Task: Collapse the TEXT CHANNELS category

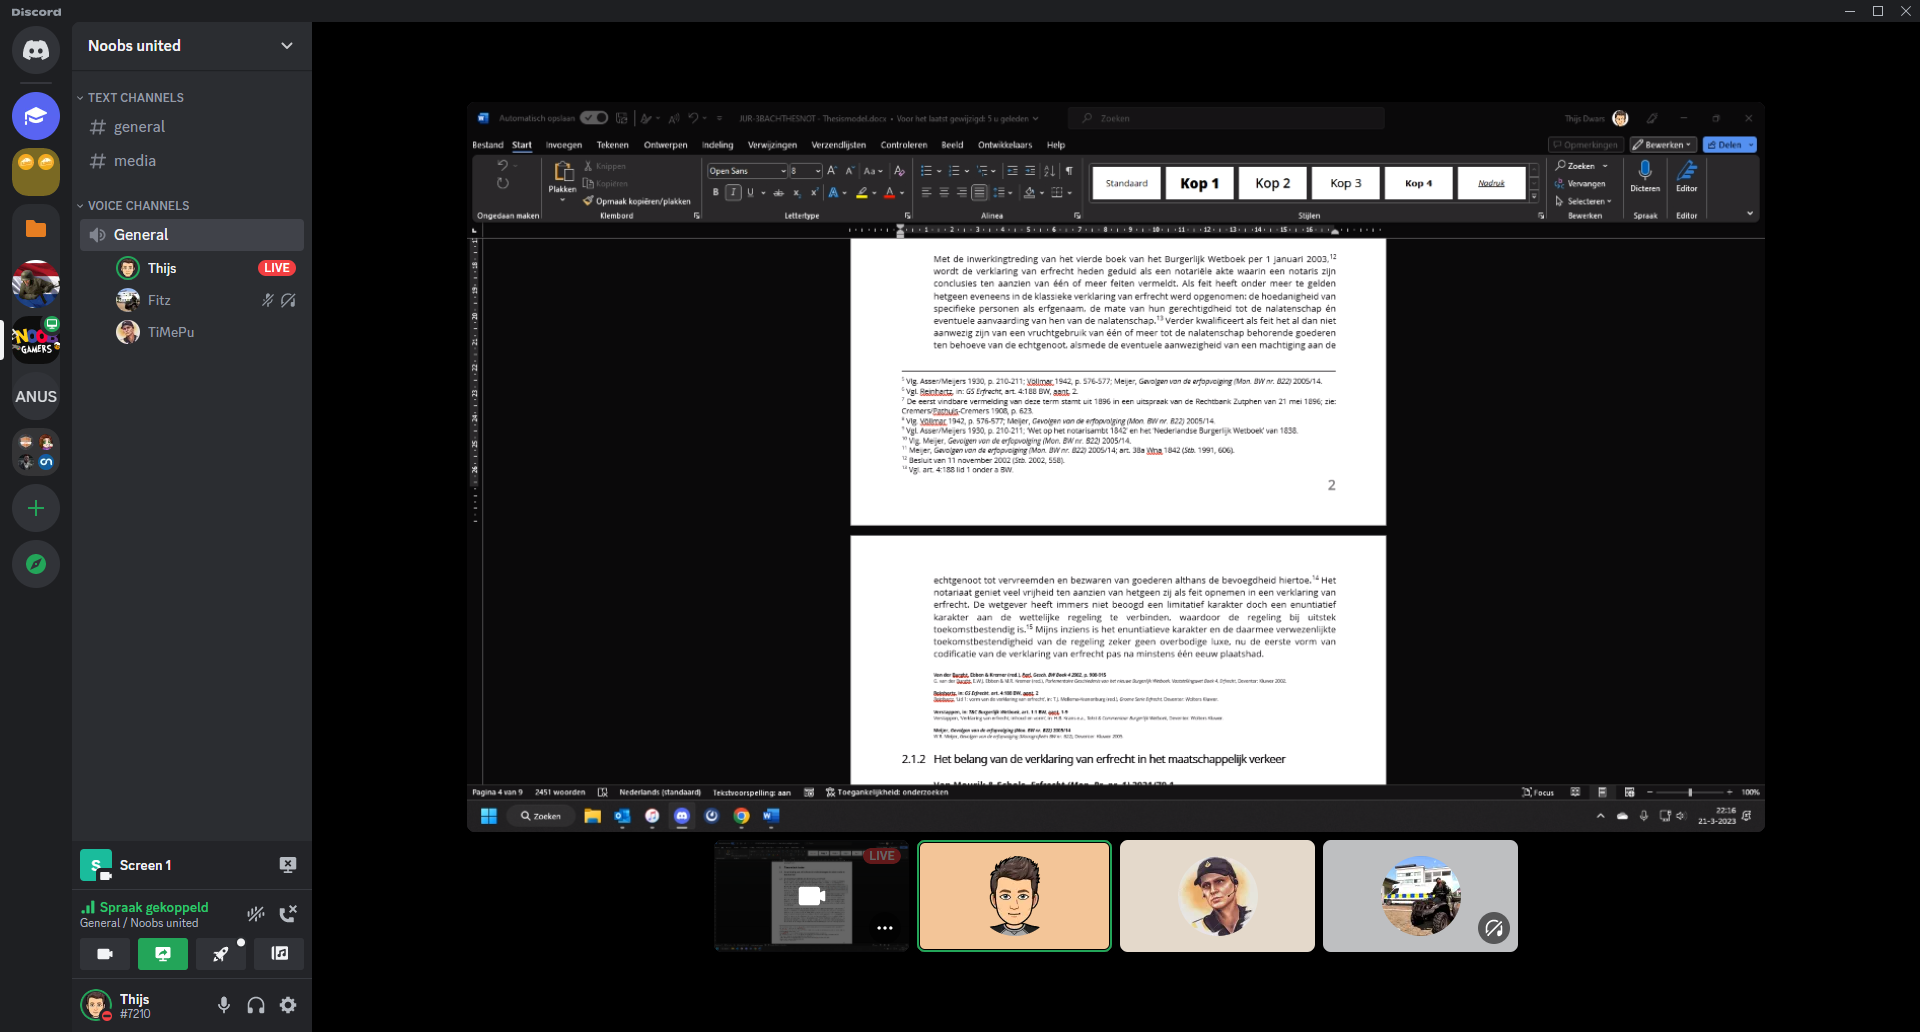Action: [135, 98]
